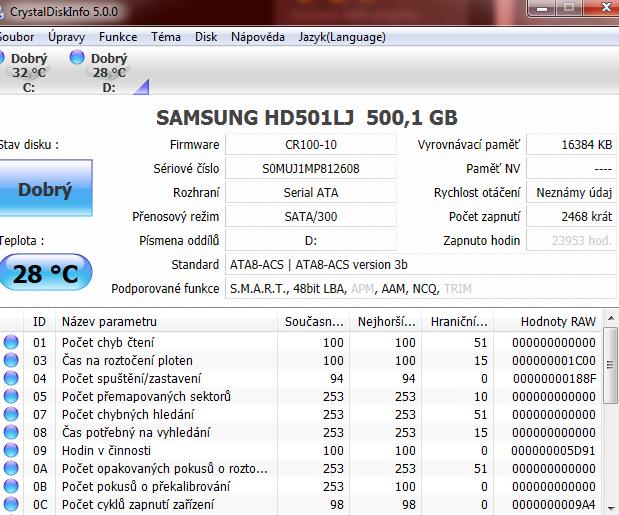Open the Téma menu

(166, 37)
